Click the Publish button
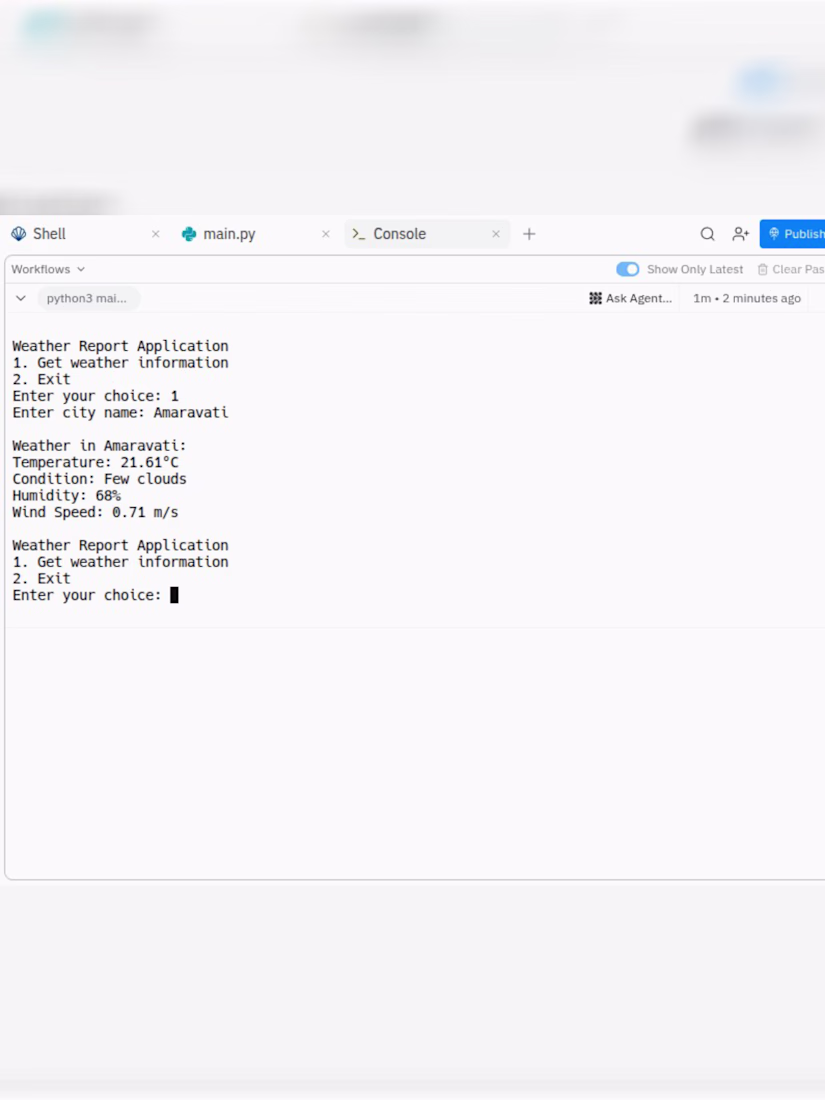This screenshot has width=825, height=1100. [793, 234]
